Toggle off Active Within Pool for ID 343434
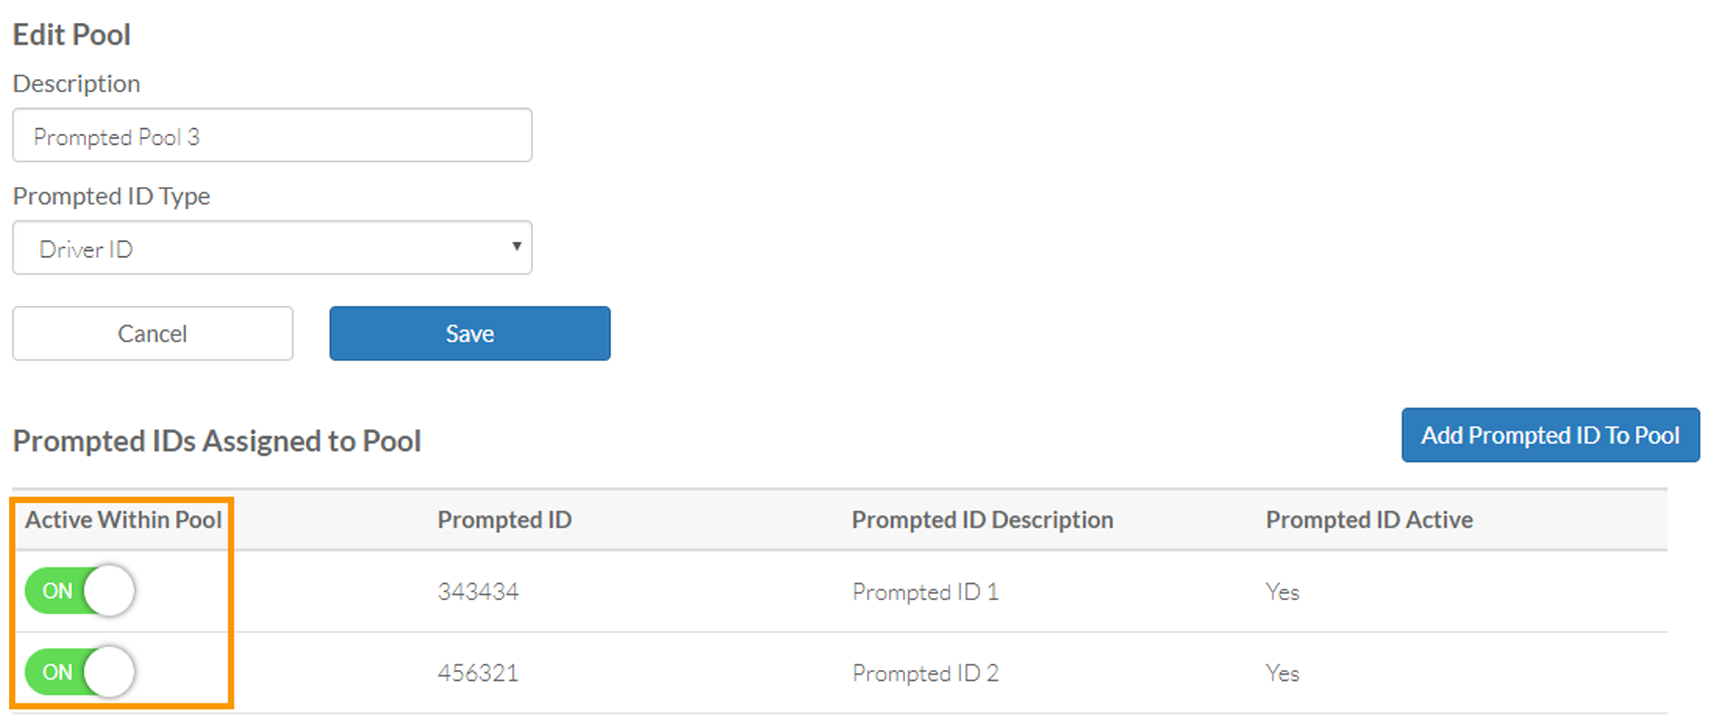 pyautogui.click(x=79, y=591)
